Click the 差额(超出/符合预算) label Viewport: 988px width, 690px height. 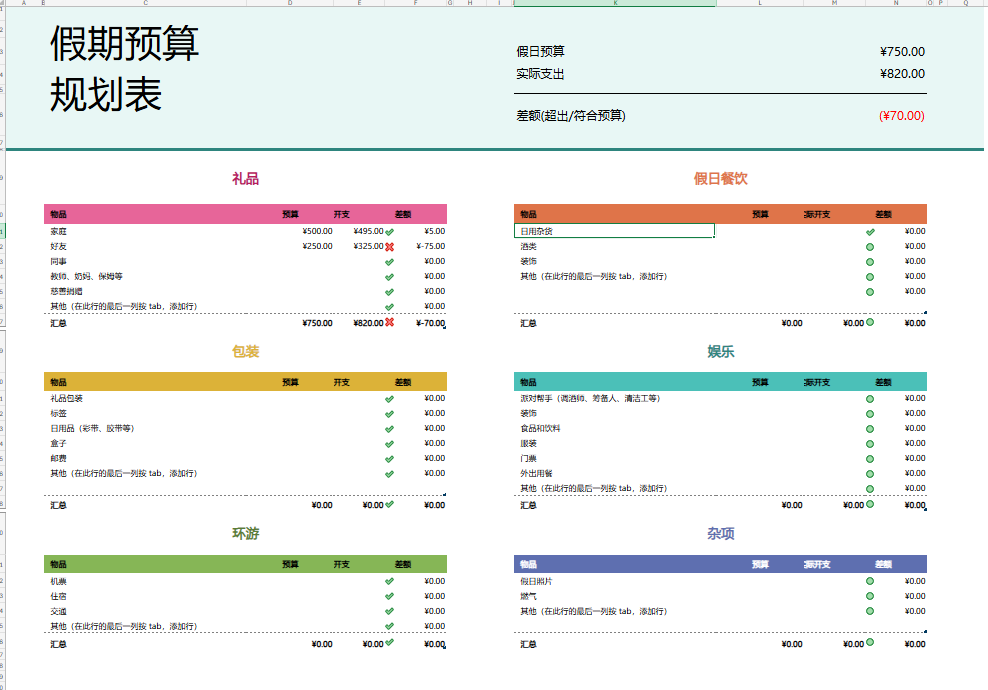[571, 115]
